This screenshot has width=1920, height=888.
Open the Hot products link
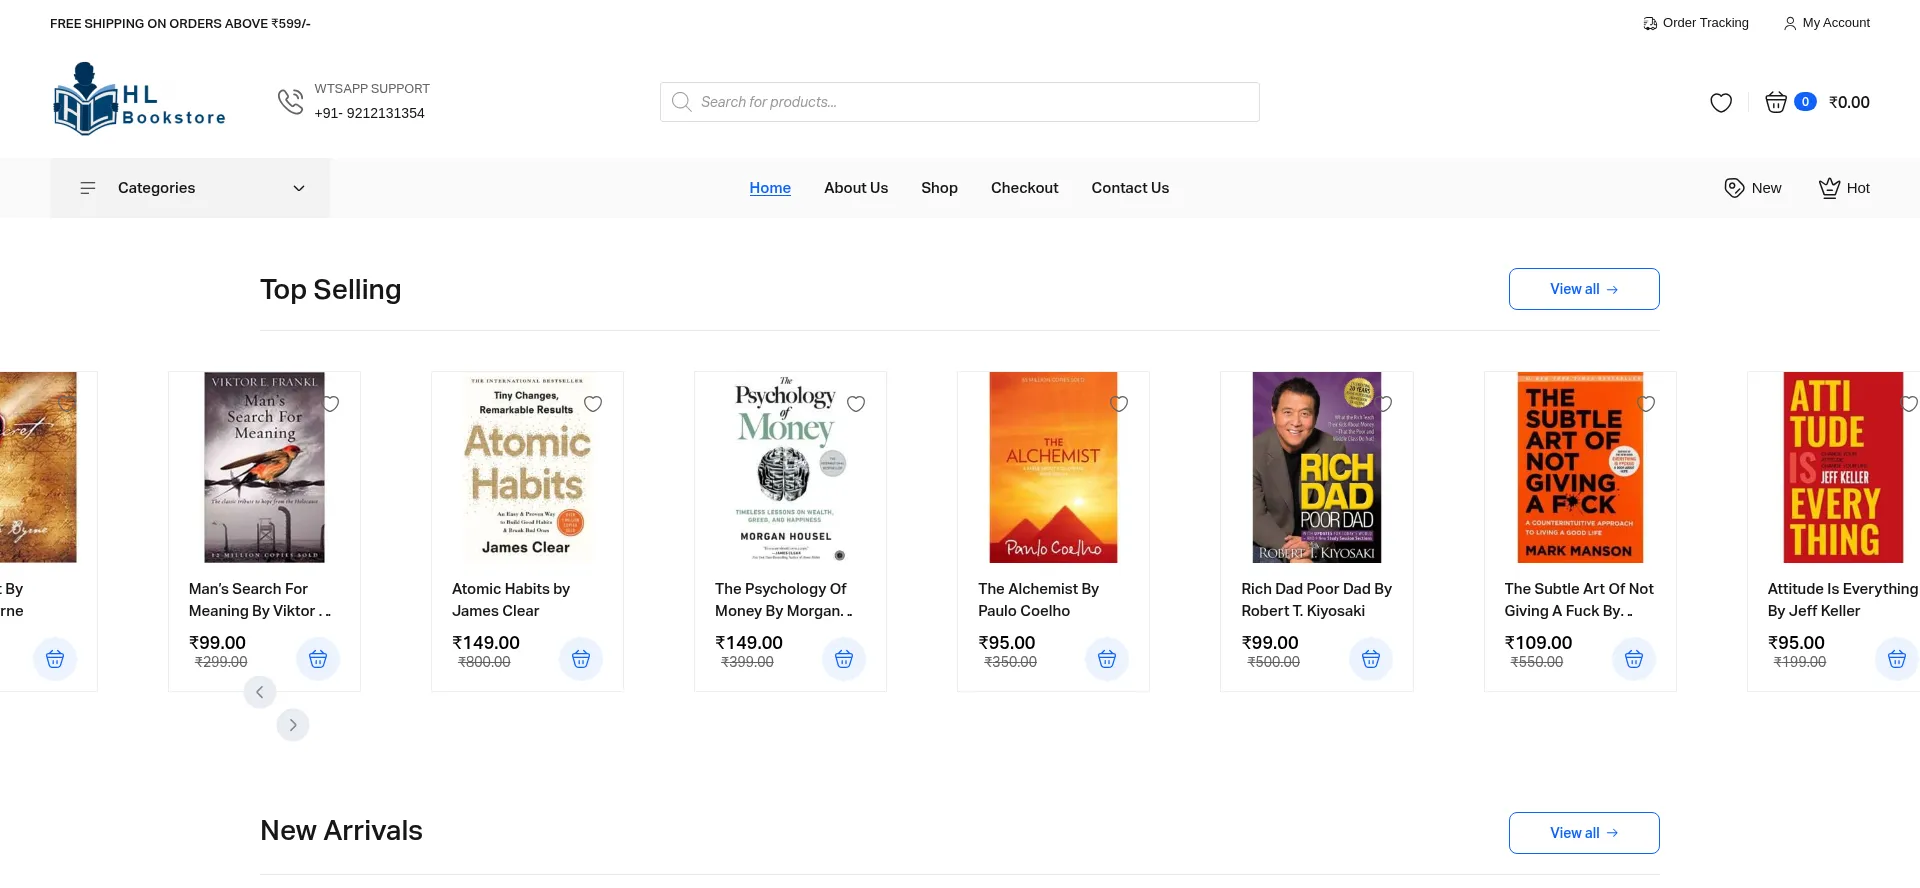tap(1844, 188)
